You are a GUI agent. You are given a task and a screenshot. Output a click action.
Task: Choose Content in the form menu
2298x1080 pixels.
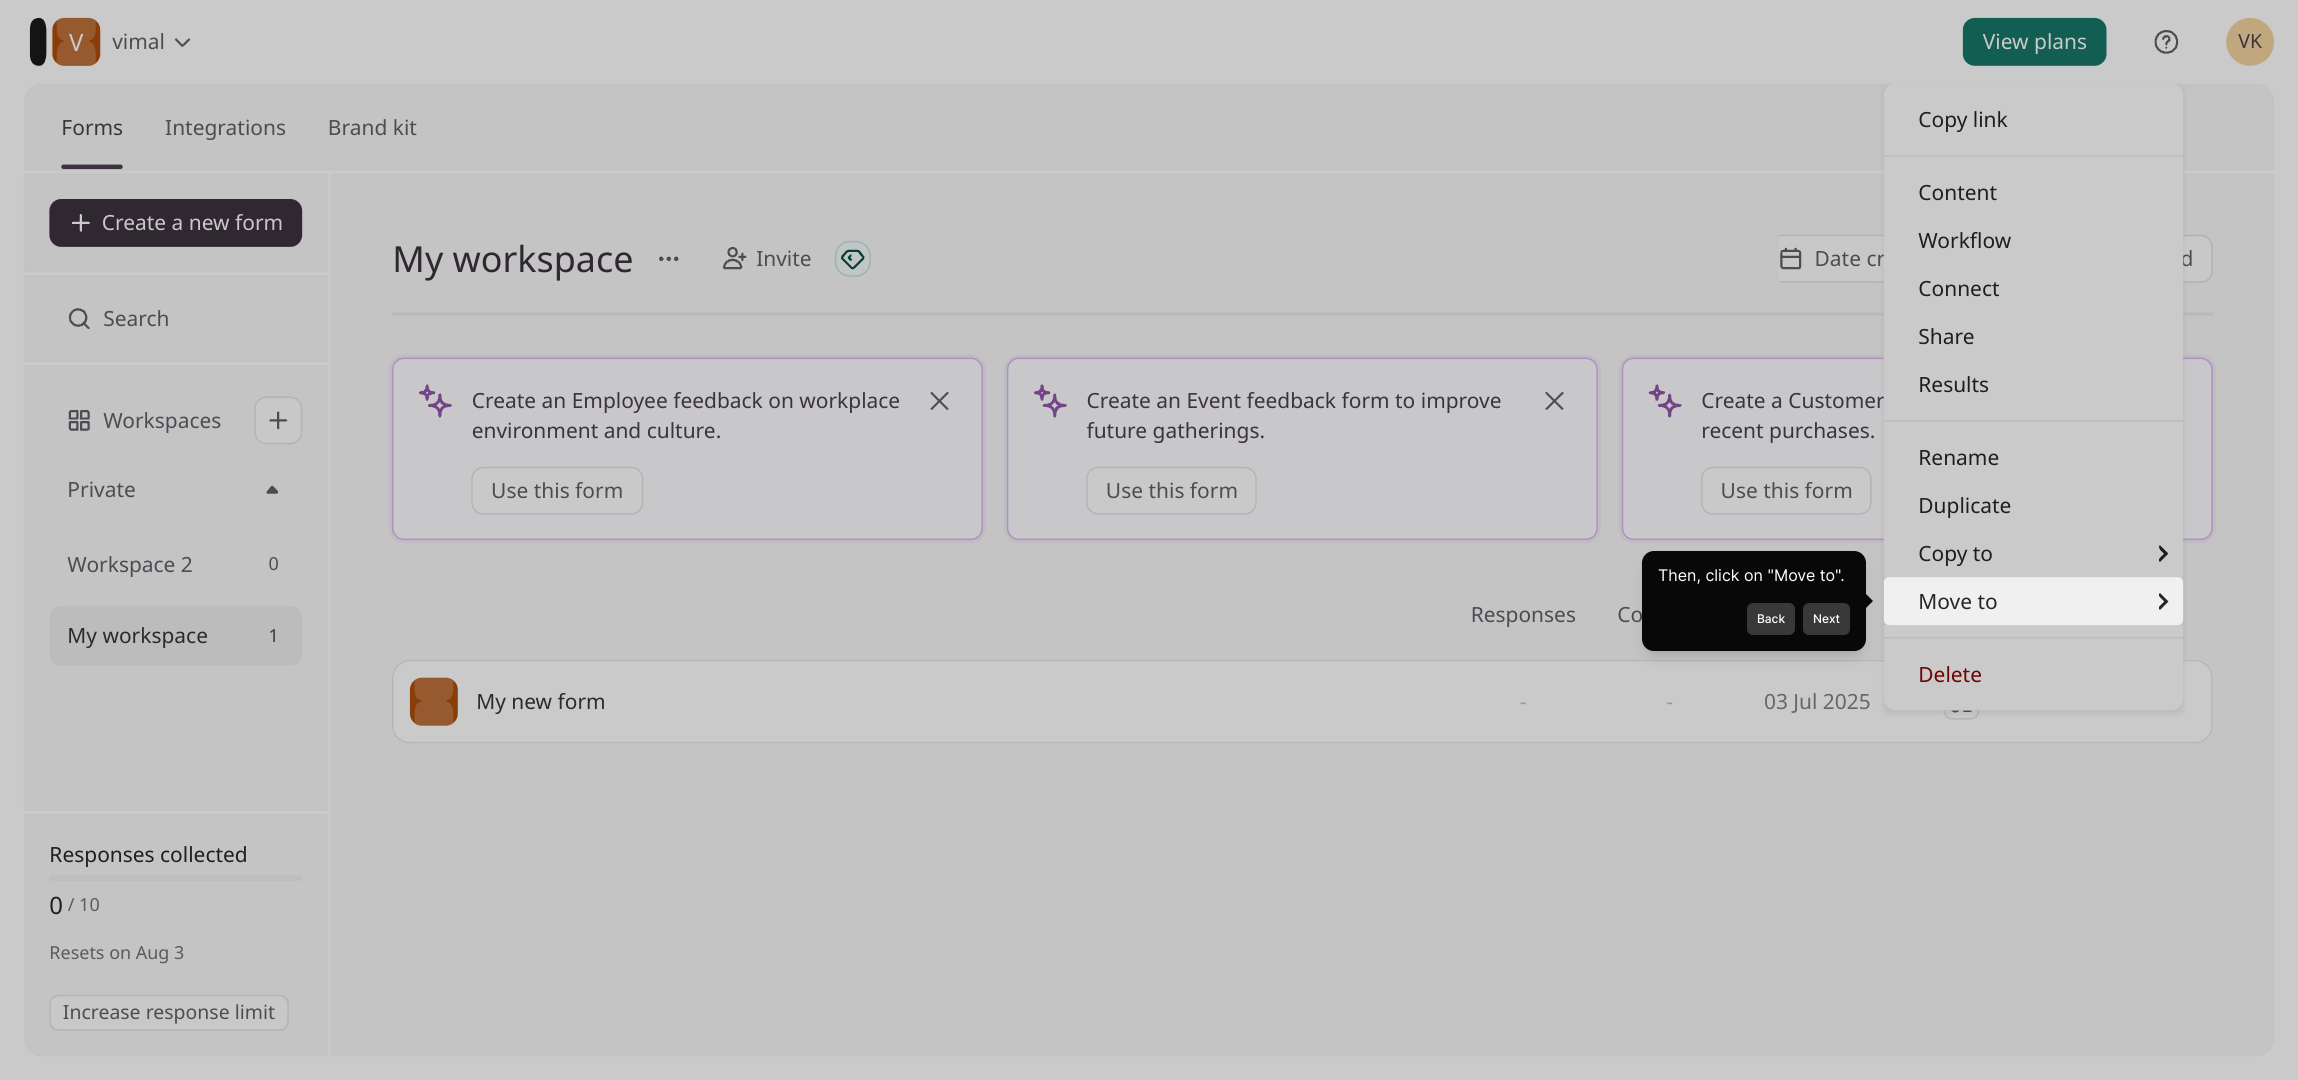(2033, 193)
